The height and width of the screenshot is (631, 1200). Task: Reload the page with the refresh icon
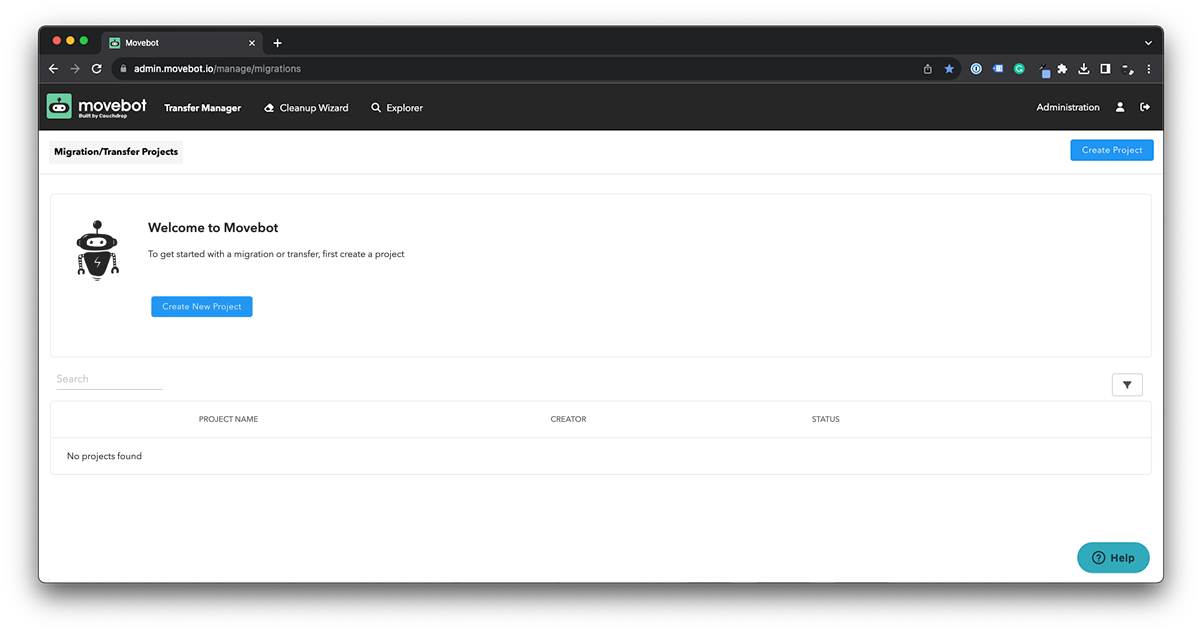(96, 69)
